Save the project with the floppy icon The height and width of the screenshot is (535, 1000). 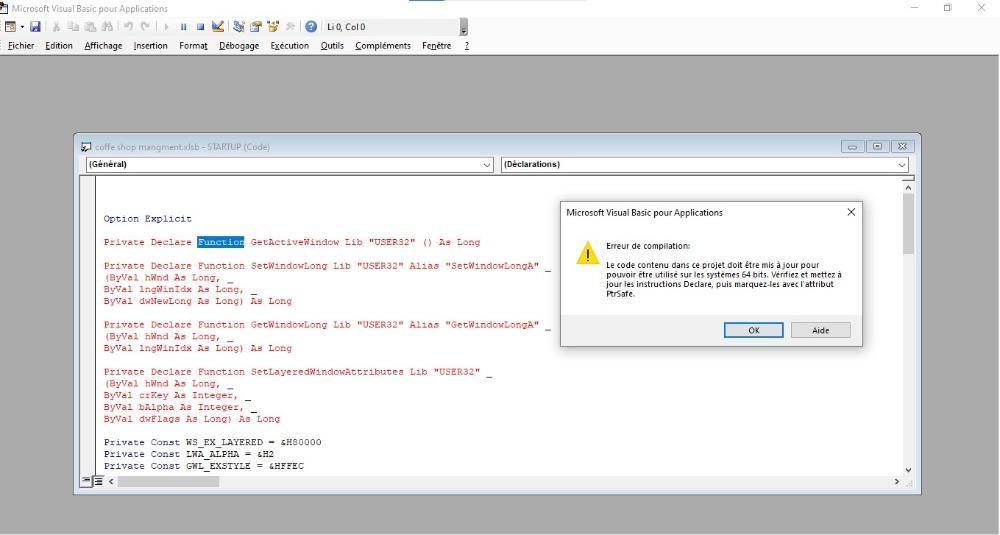click(x=35, y=27)
